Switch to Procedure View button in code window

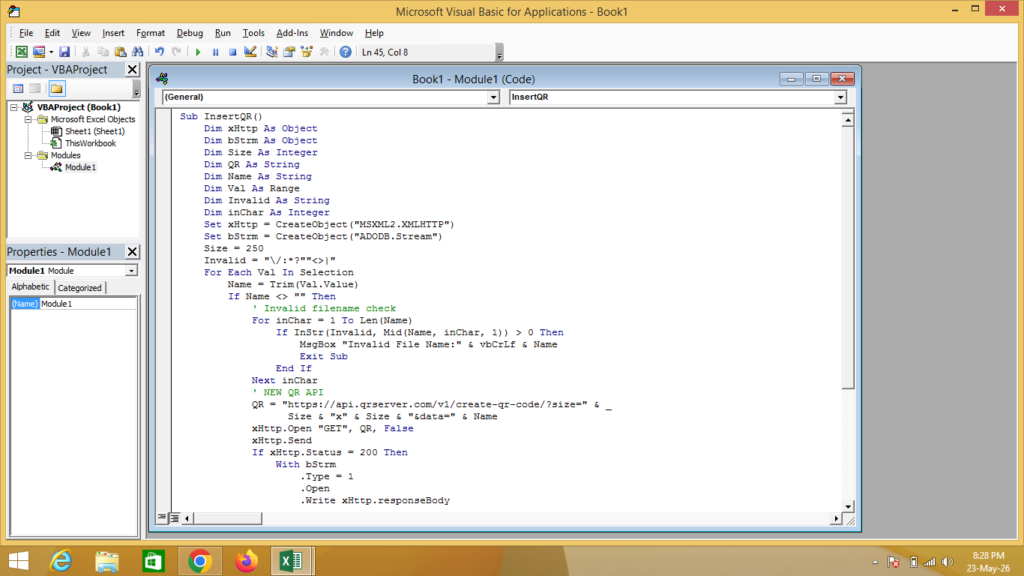[x=162, y=518]
